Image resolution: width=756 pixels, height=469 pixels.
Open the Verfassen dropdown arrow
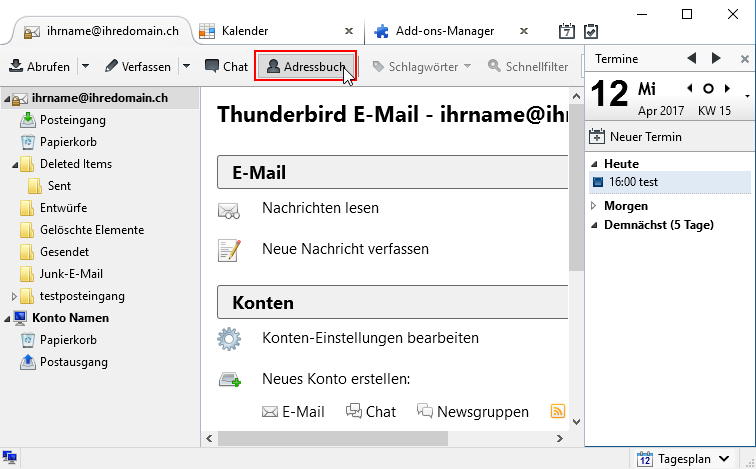coord(187,67)
